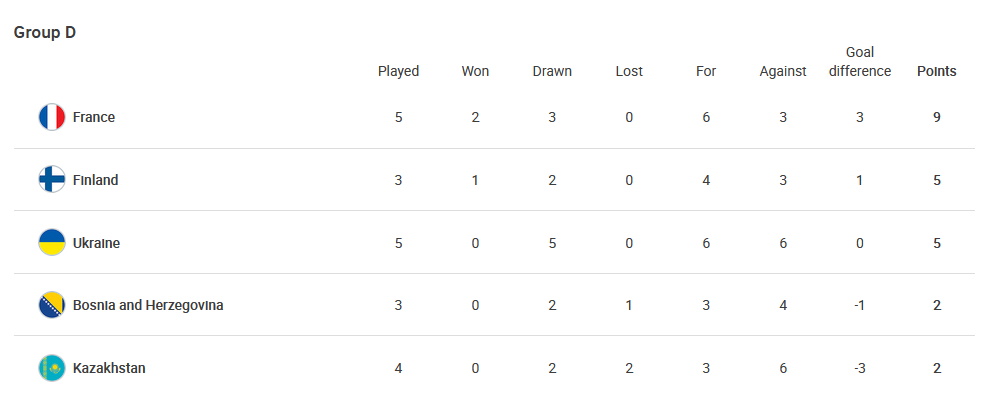This screenshot has height=403, width=997.
Task: Click the Bosnia and Herzegovina flag icon
Action: point(52,305)
